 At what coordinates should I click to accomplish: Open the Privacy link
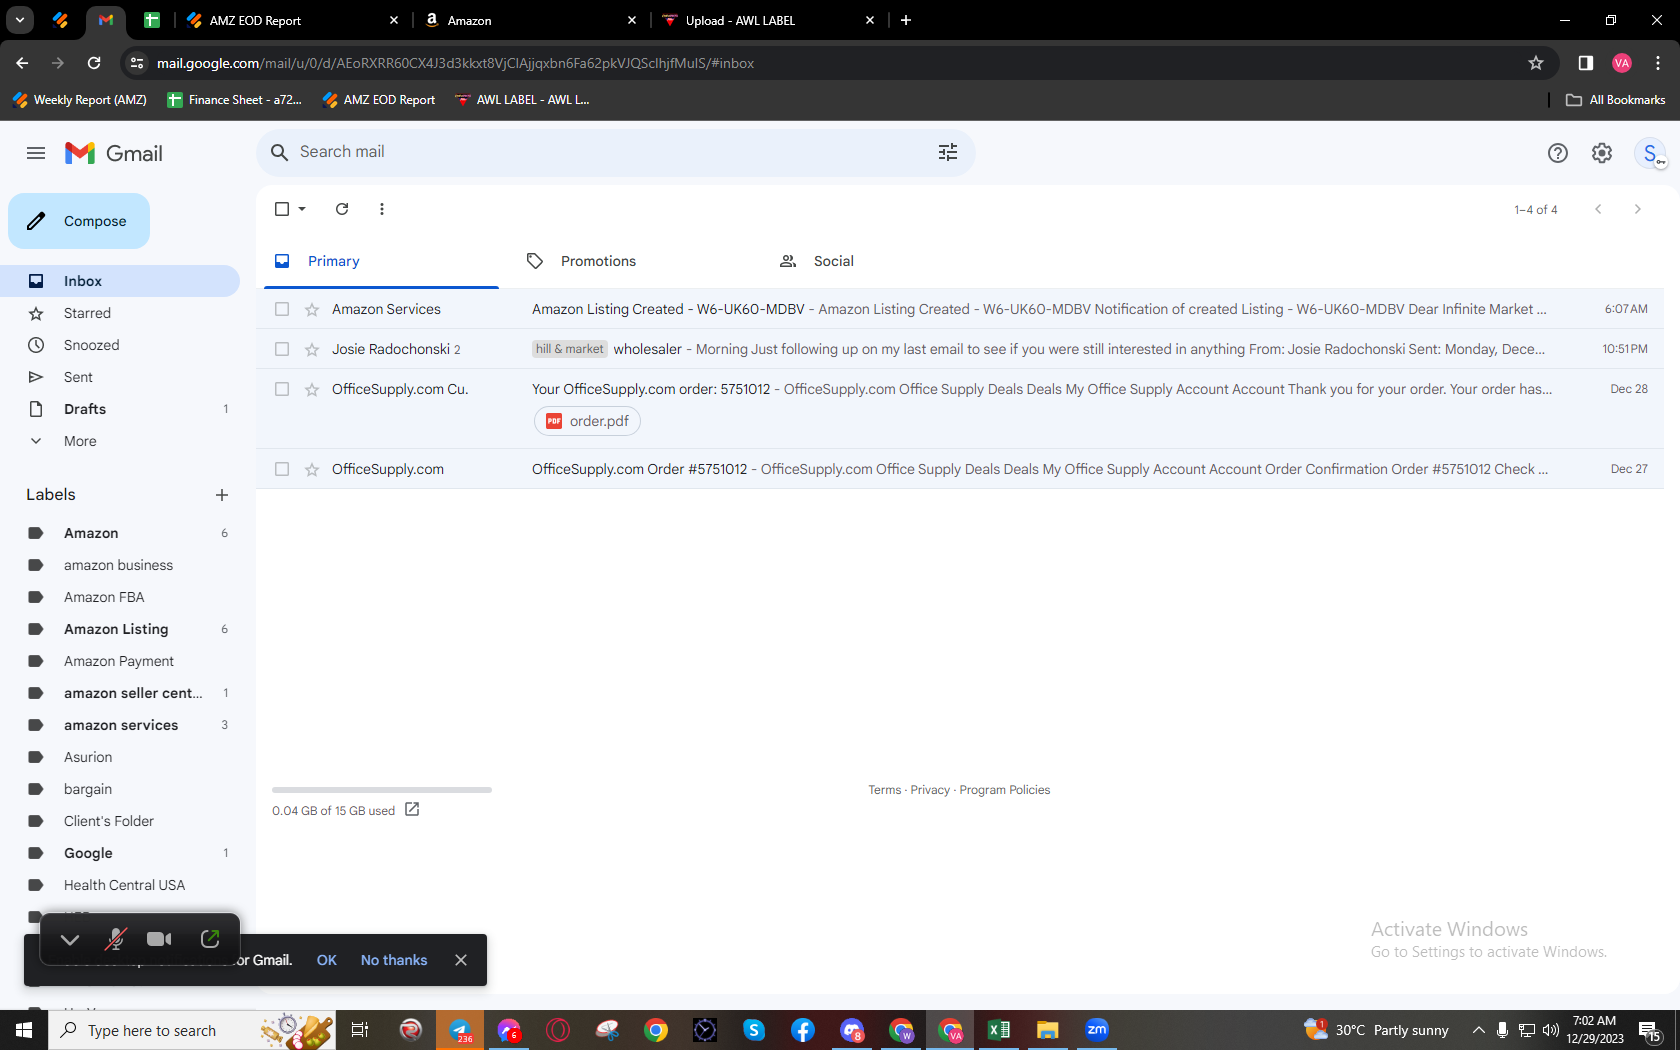[x=930, y=790]
